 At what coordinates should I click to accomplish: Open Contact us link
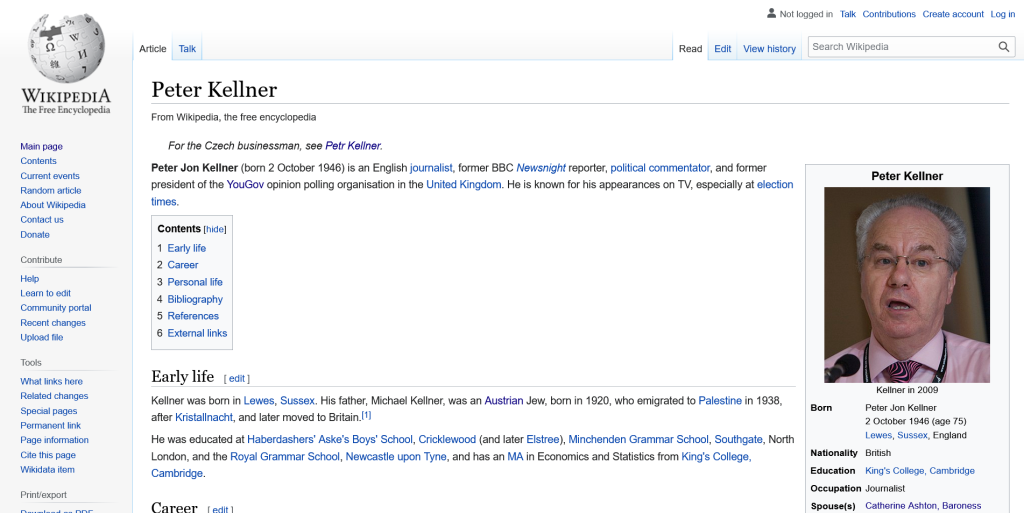click(x=42, y=219)
